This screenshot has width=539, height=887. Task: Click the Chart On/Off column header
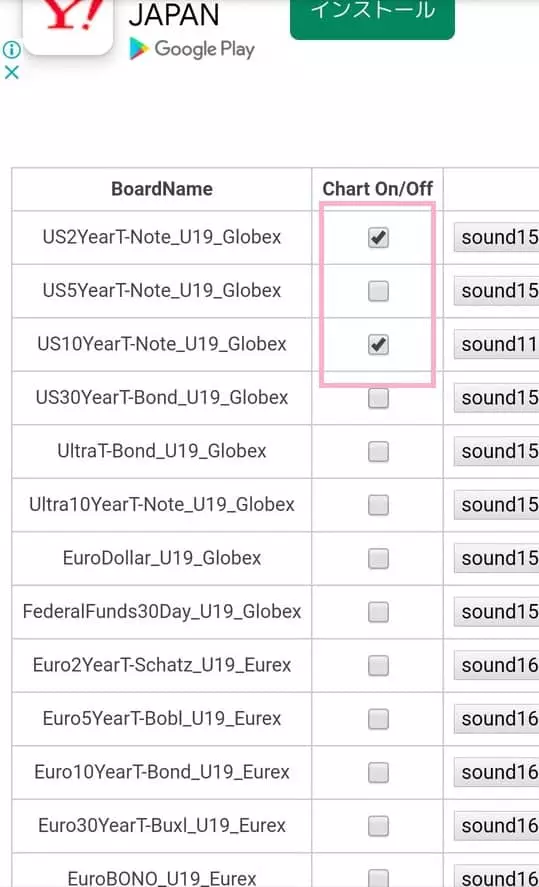point(377,189)
